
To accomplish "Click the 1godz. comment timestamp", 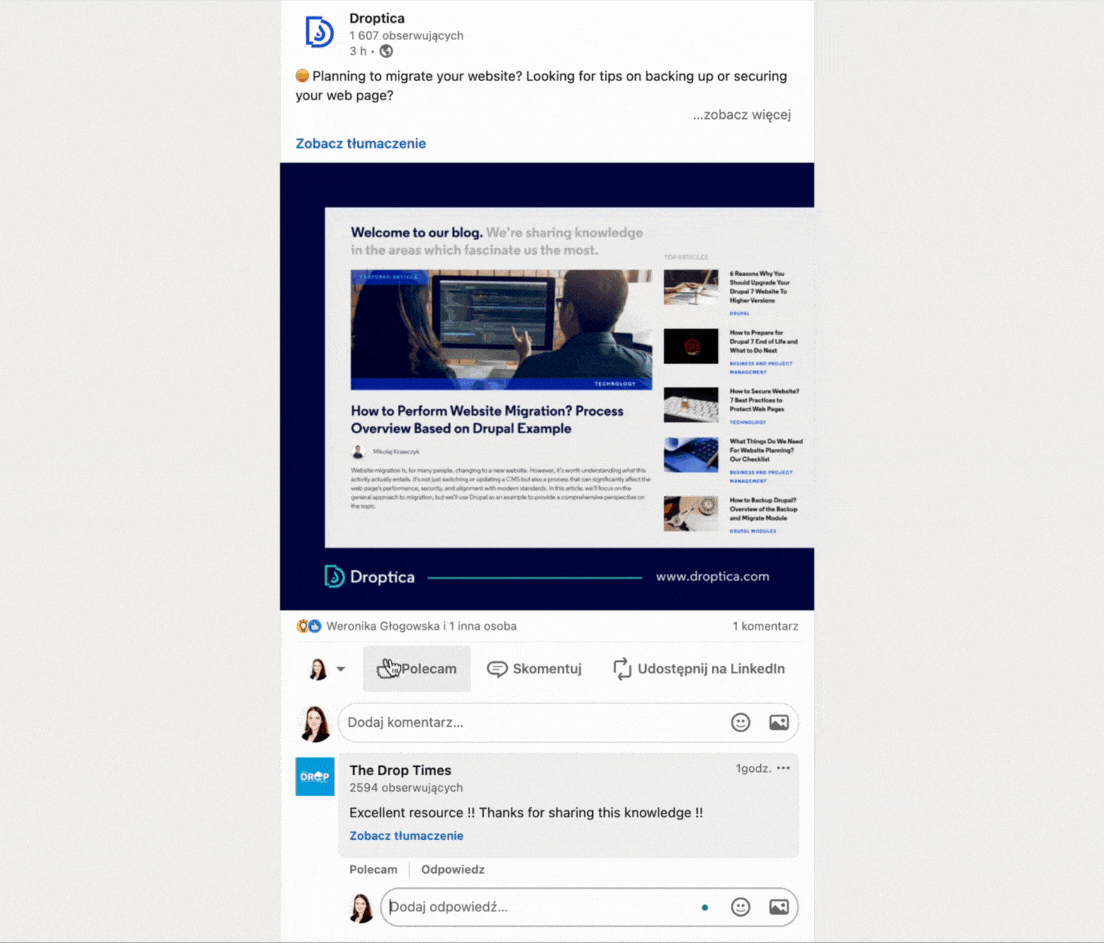I will [x=753, y=768].
